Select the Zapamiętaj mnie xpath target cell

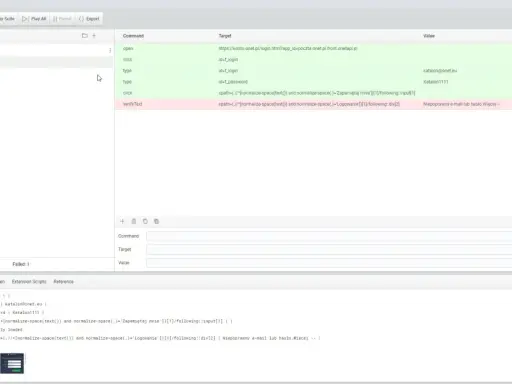[317, 93]
